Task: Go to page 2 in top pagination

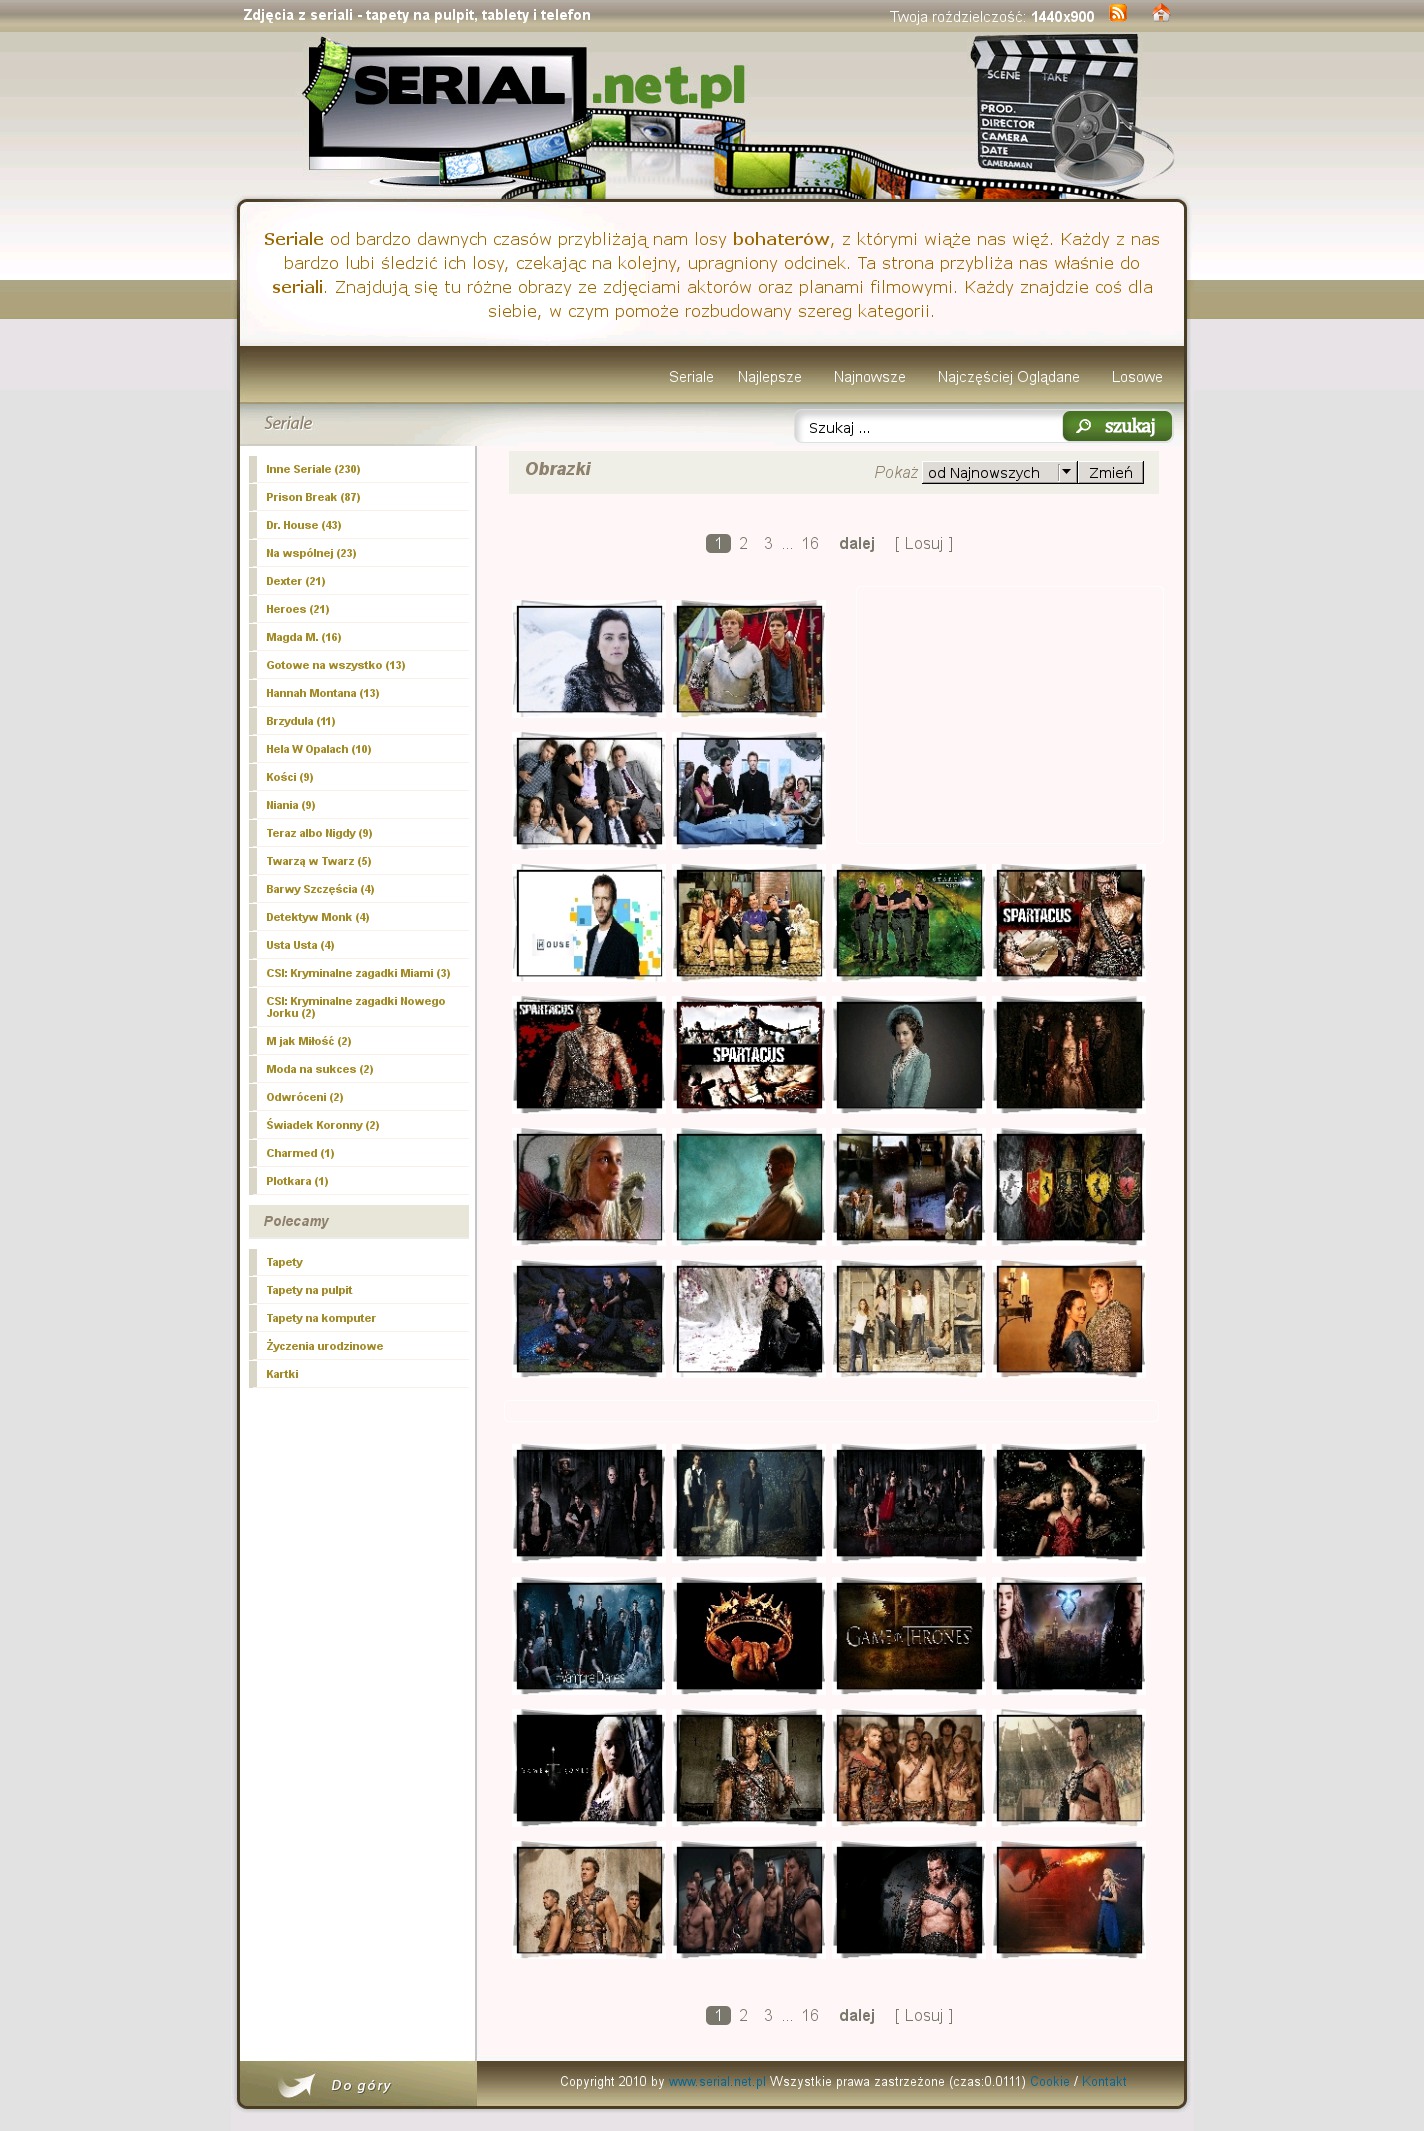Action: click(x=743, y=544)
